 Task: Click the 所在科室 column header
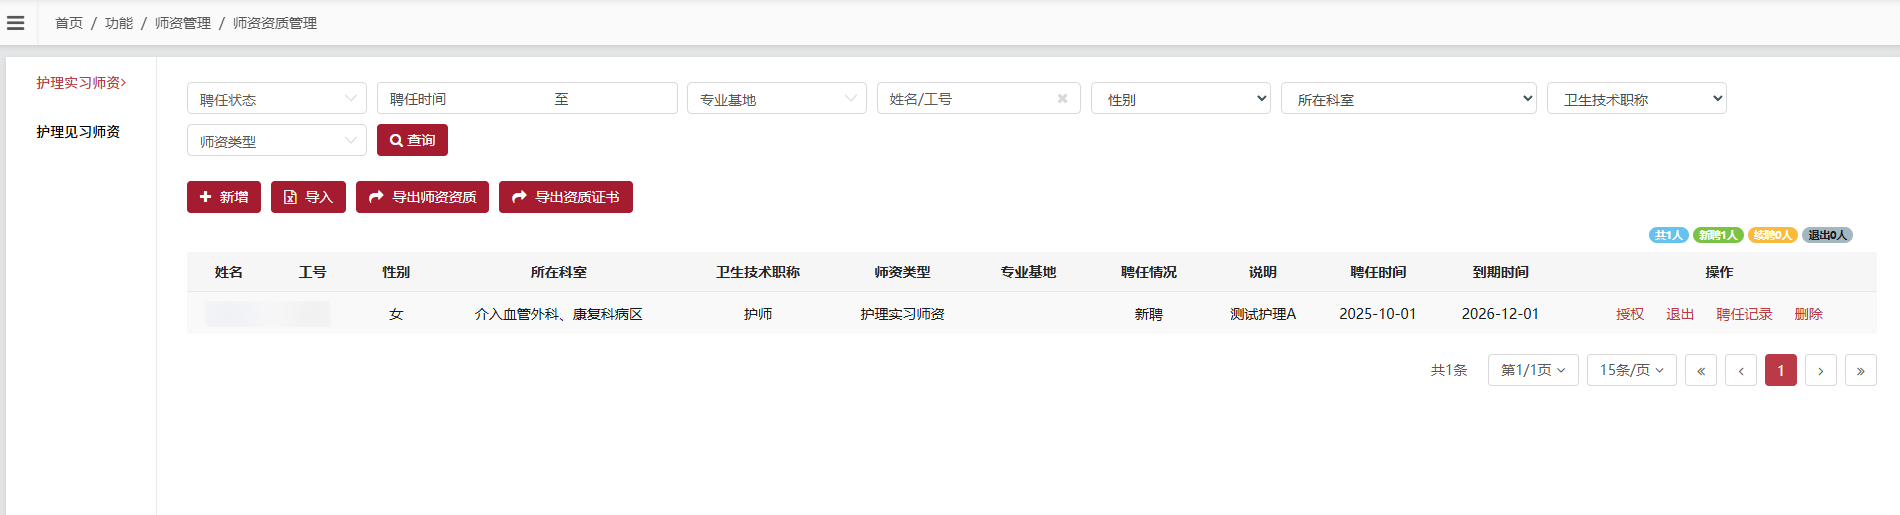pos(559,272)
